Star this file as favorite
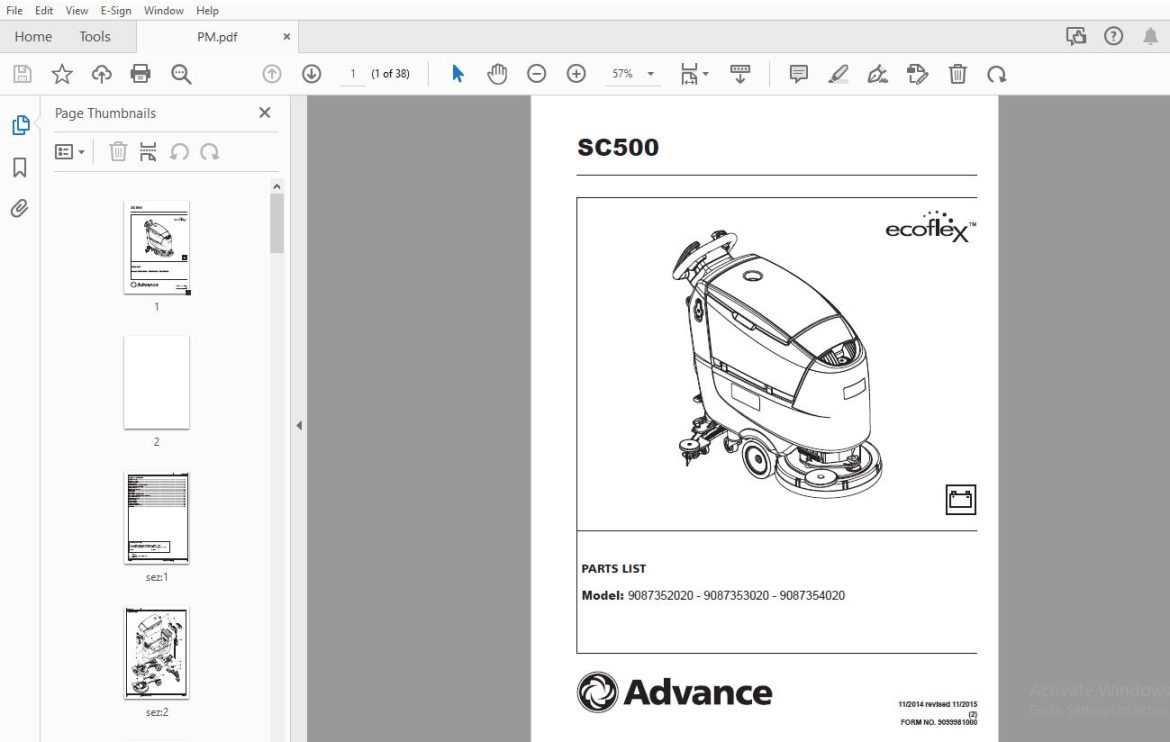This screenshot has width=1170, height=742. pyautogui.click(x=62, y=74)
